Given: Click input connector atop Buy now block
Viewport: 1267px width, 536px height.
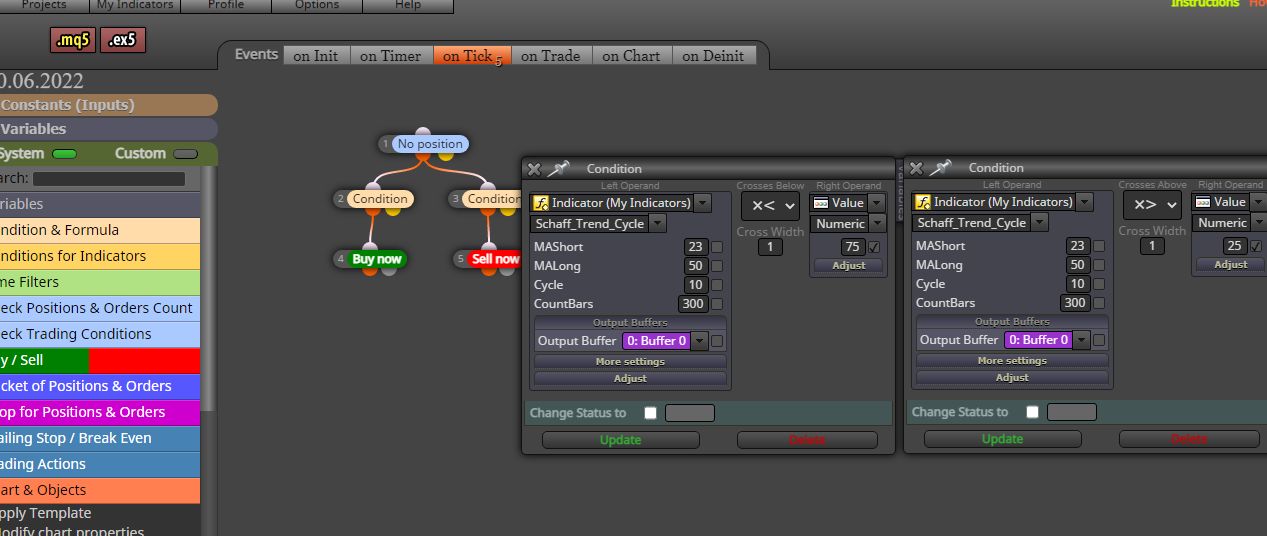Looking at the screenshot, I should 370,247.
